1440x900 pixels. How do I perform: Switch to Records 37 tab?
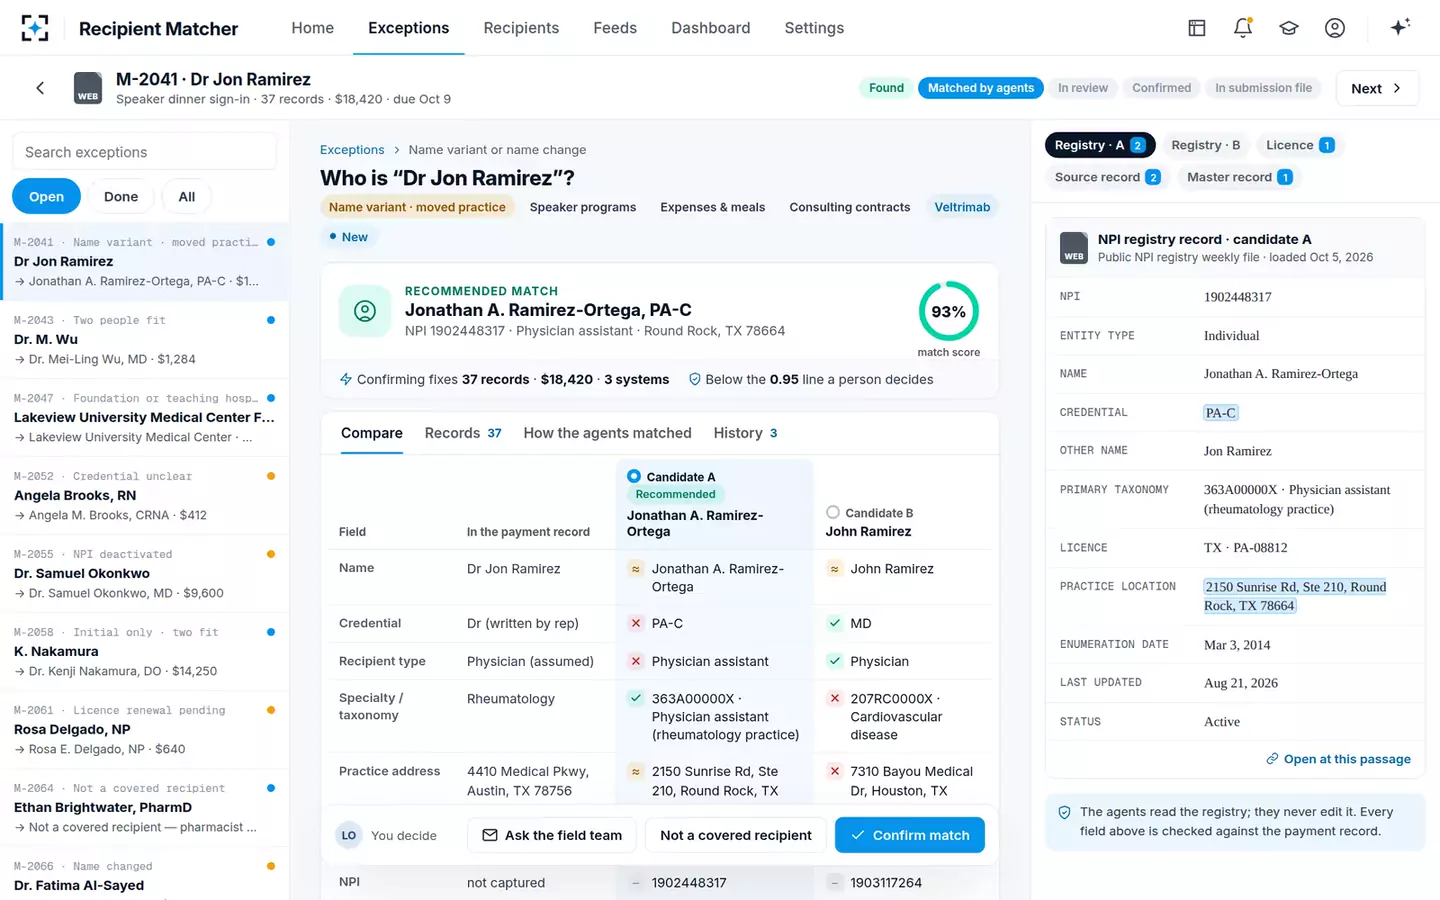463,433
